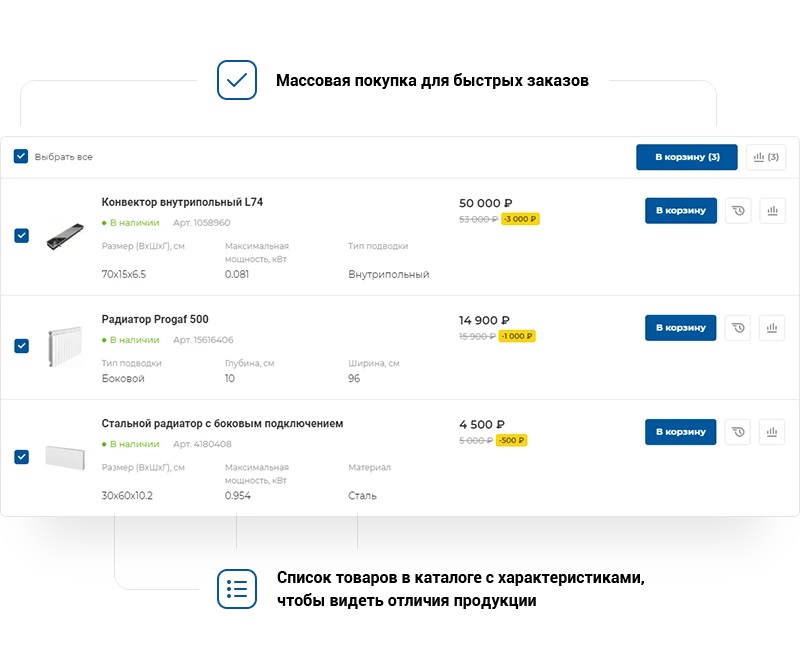This screenshot has height=663, width=800.
Task: Click history clock icon for Конвектор L74
Action: pyautogui.click(x=738, y=211)
